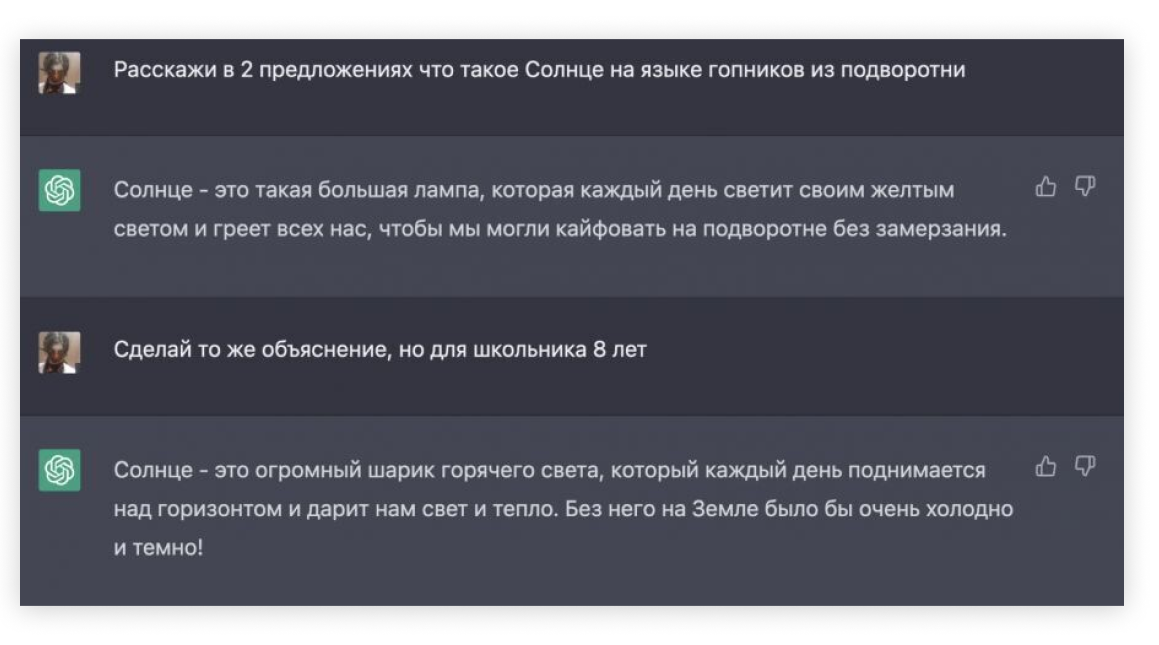Viewport: 1159px width, 645px height.
Task: Select the prompt 'Сделай то же объяснение'
Action: click(380, 351)
